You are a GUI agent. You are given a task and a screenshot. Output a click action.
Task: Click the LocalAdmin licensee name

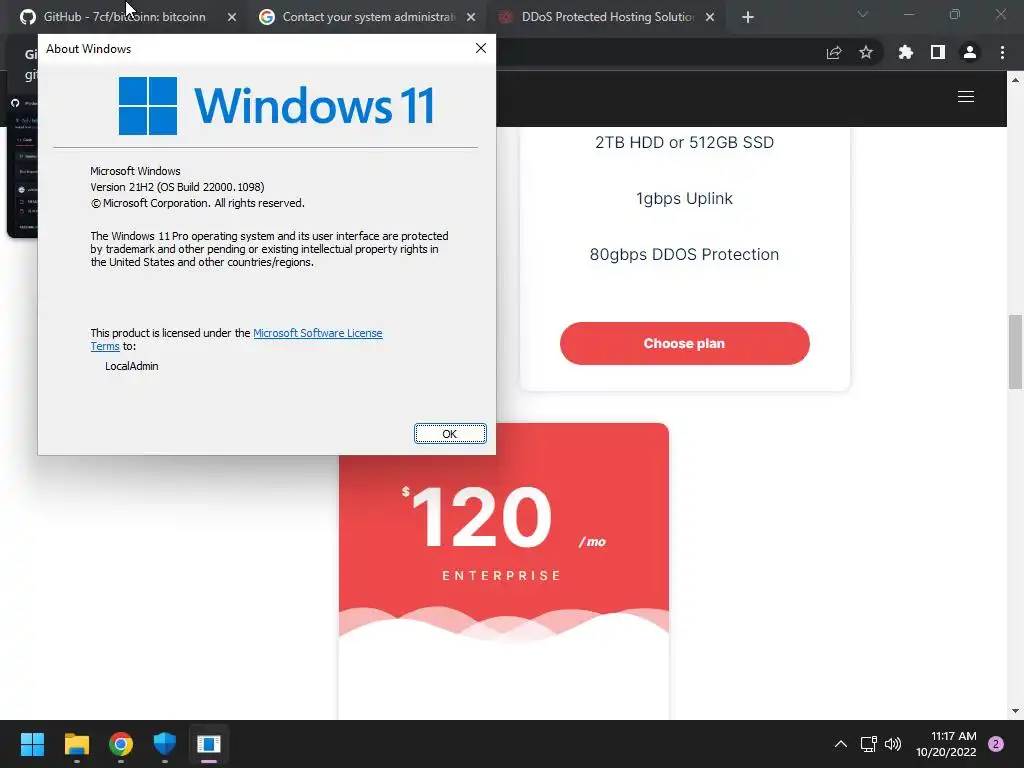(x=132, y=366)
